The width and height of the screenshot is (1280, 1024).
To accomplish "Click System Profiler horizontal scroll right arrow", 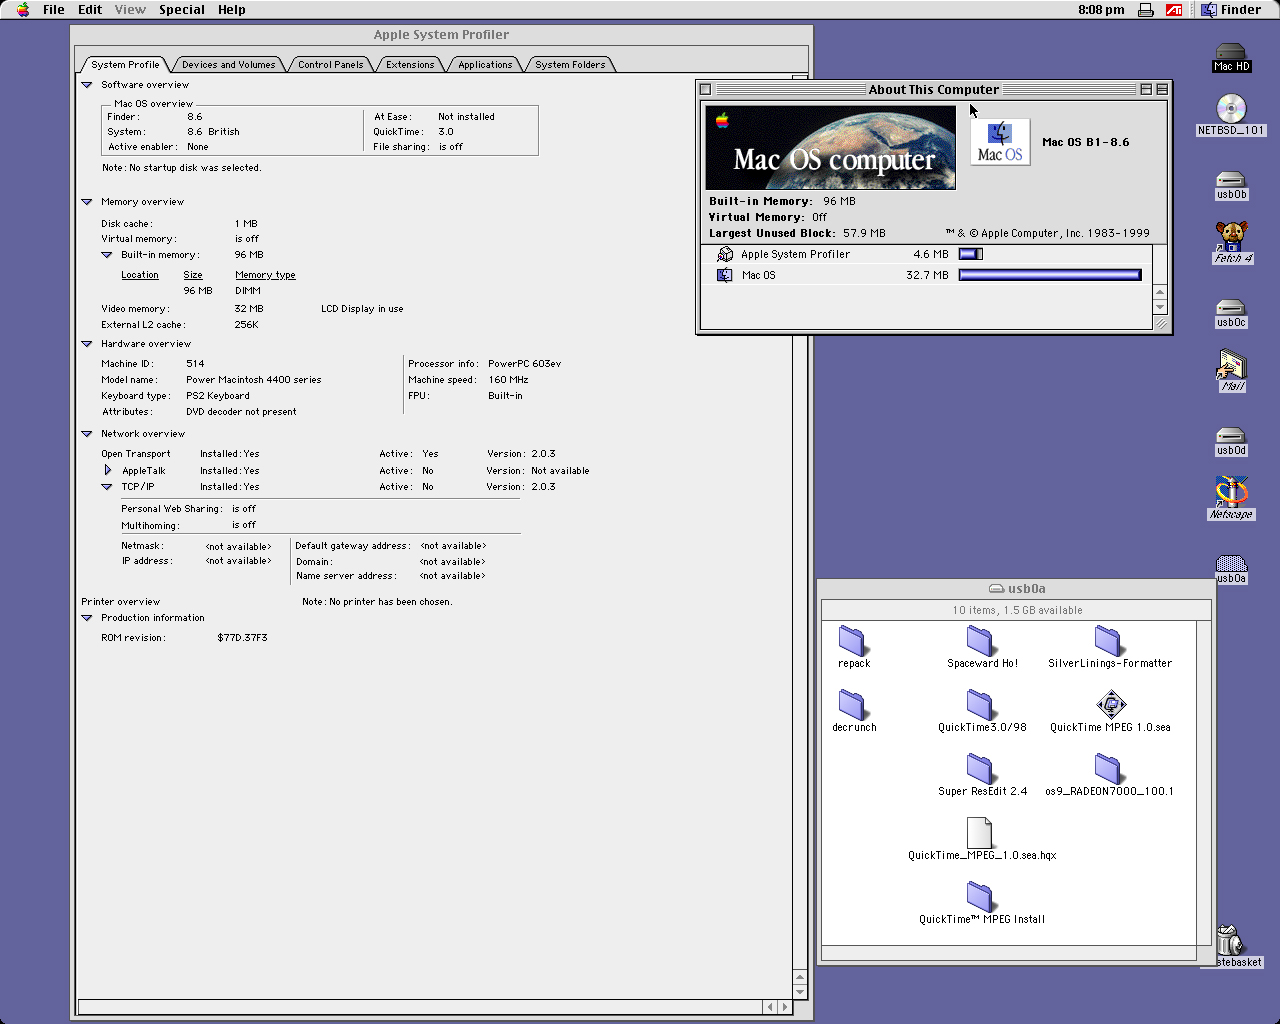I will 784,1007.
